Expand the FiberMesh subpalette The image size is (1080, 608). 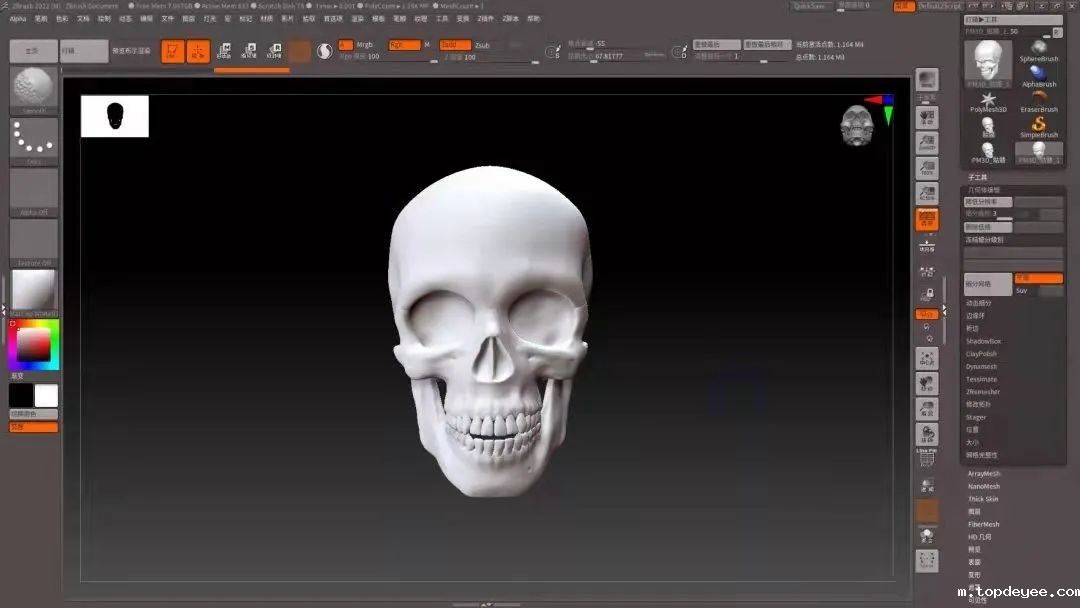coord(983,524)
